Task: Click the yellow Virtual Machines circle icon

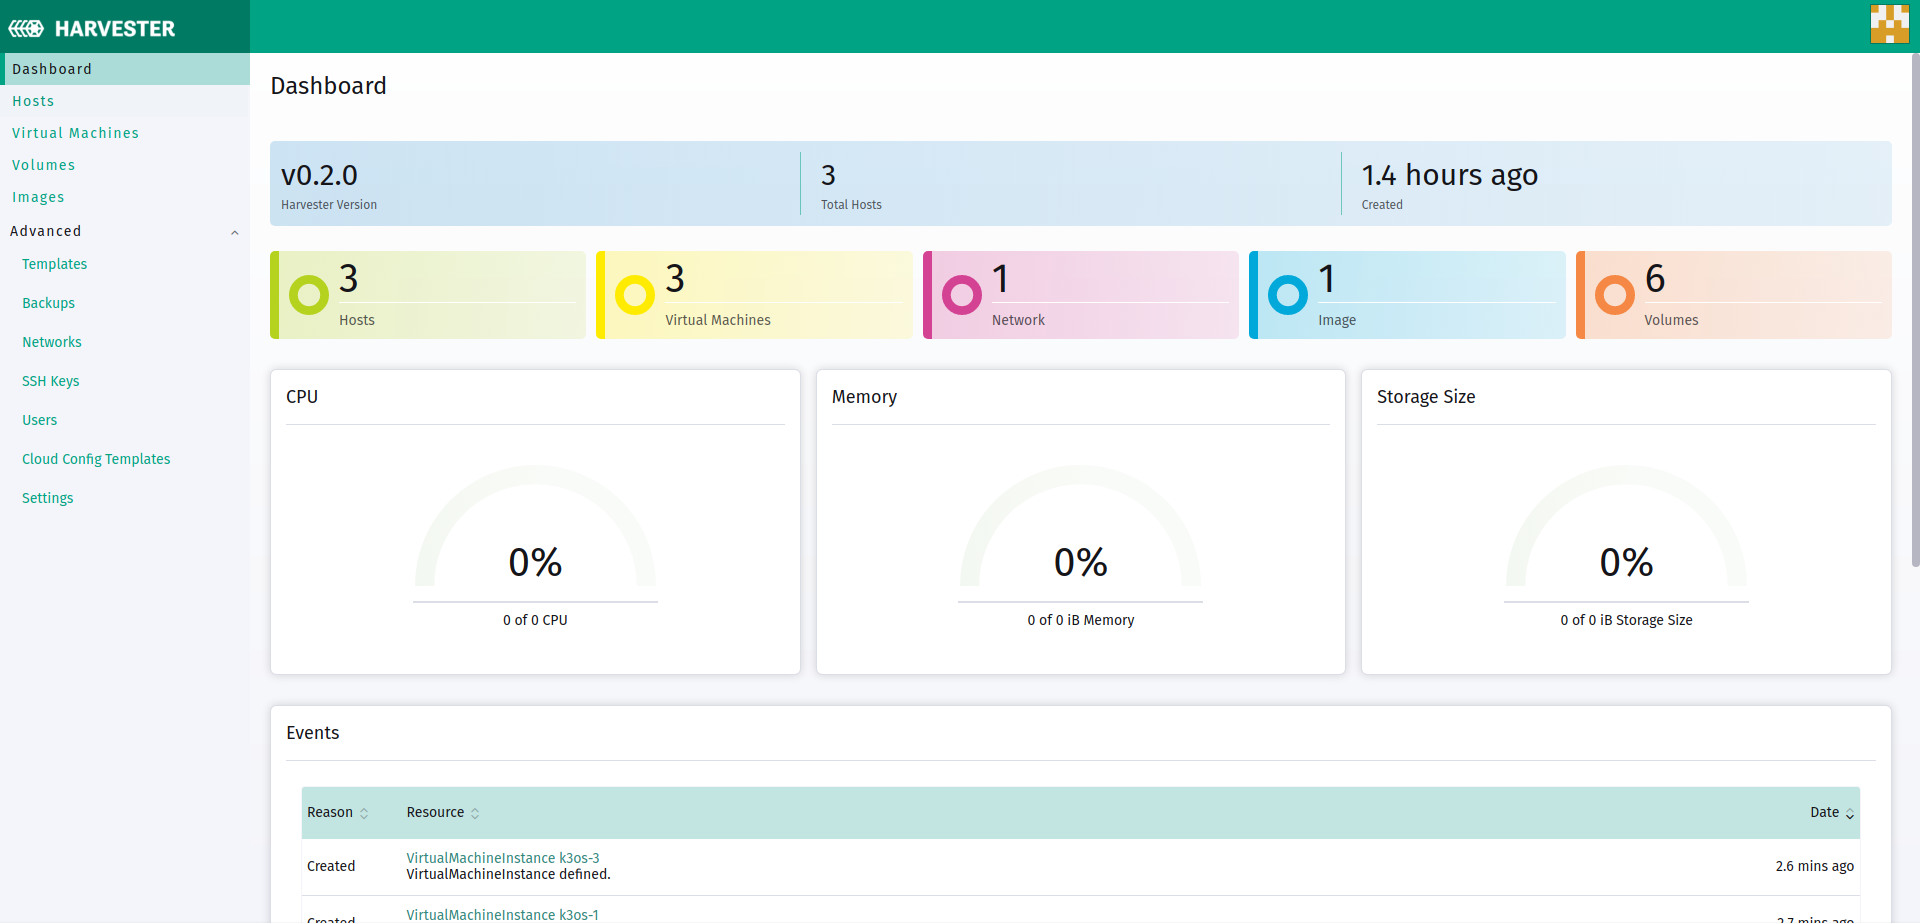Action: click(633, 294)
